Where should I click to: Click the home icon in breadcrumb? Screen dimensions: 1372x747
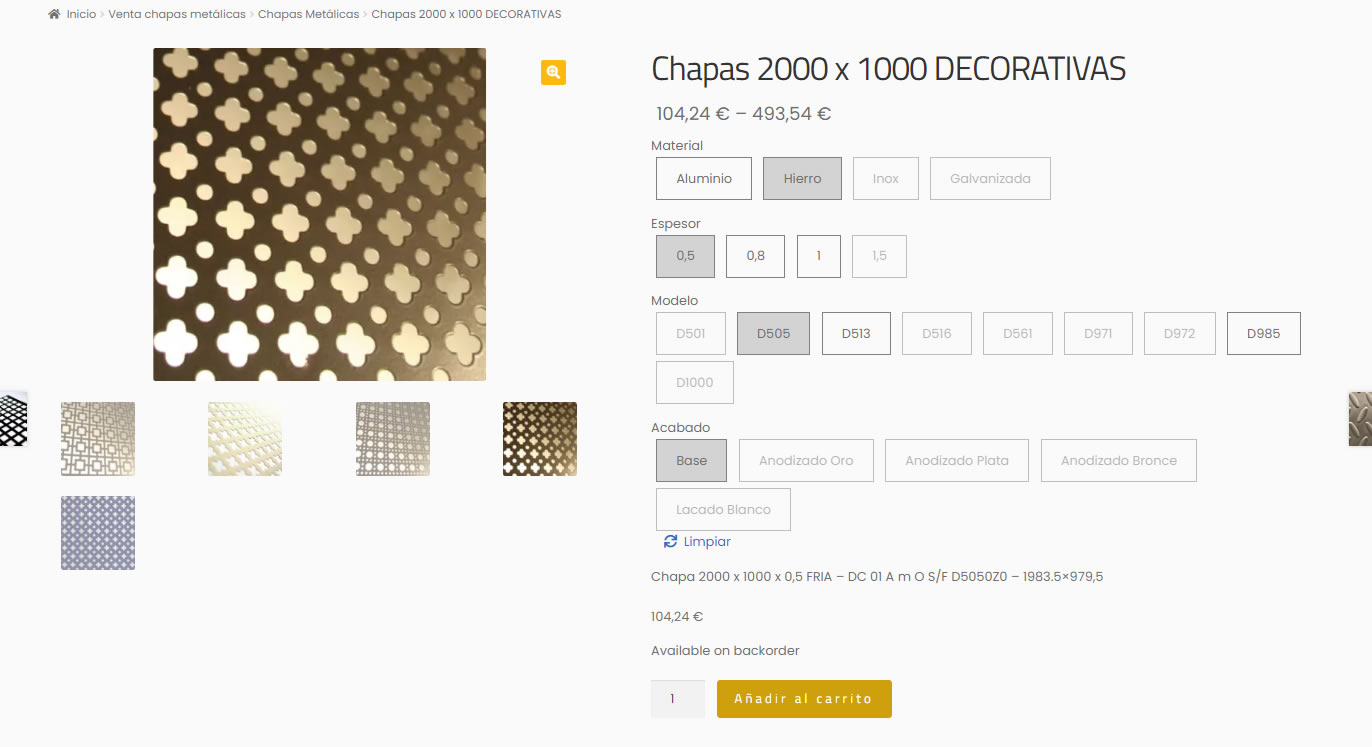[54, 14]
